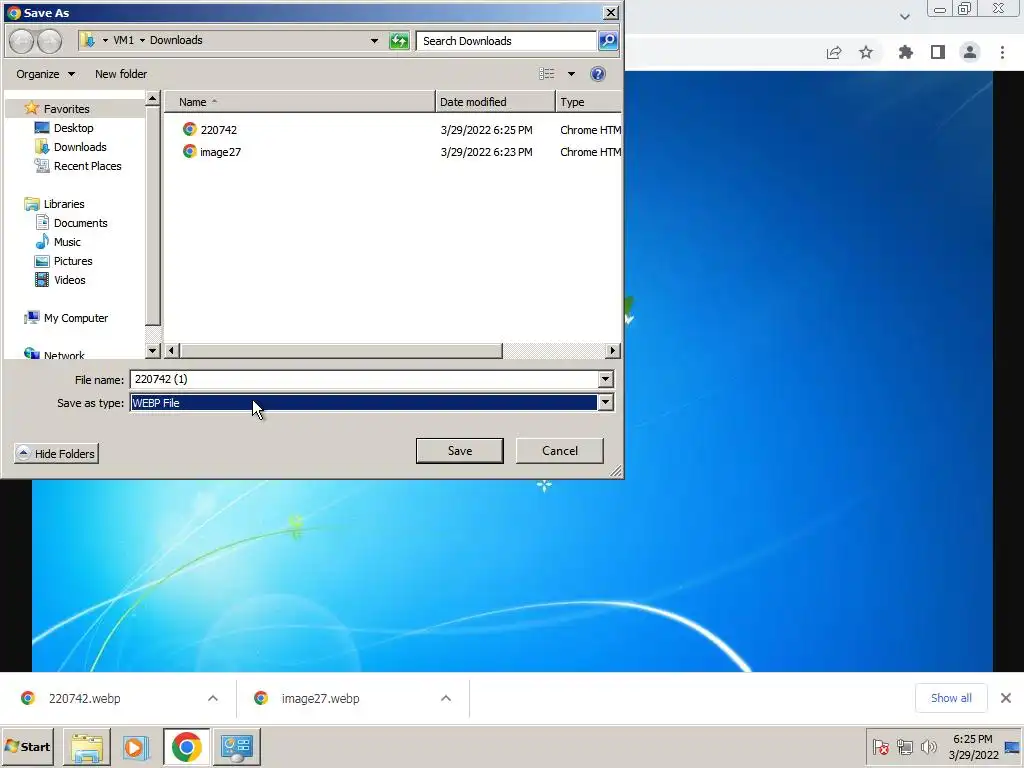Image resolution: width=1024 pixels, height=768 pixels.
Task: Click New folder
Action: 121,74
